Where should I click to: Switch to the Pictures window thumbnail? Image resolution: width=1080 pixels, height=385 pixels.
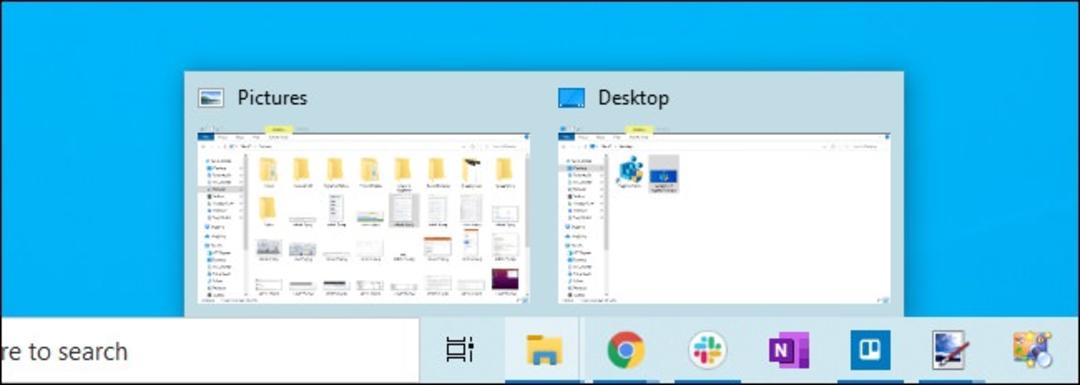[364, 214]
